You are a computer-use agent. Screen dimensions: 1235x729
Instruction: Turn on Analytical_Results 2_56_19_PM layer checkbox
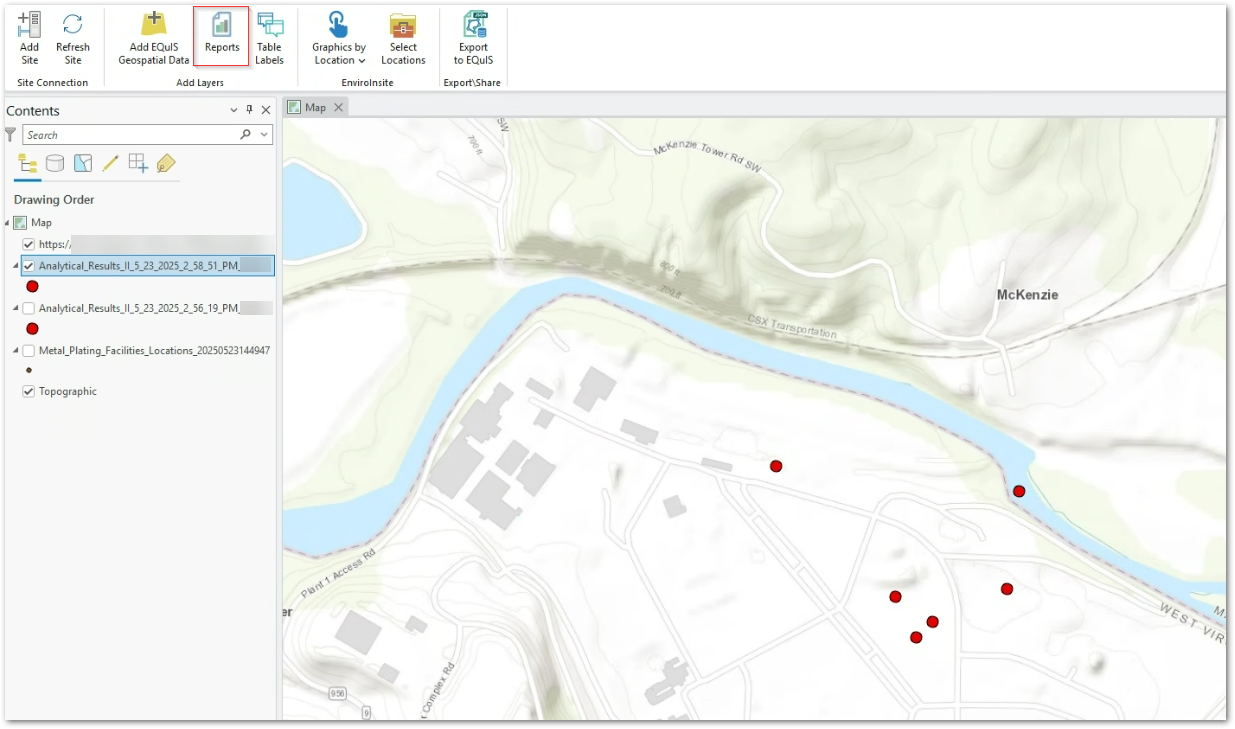(x=29, y=308)
